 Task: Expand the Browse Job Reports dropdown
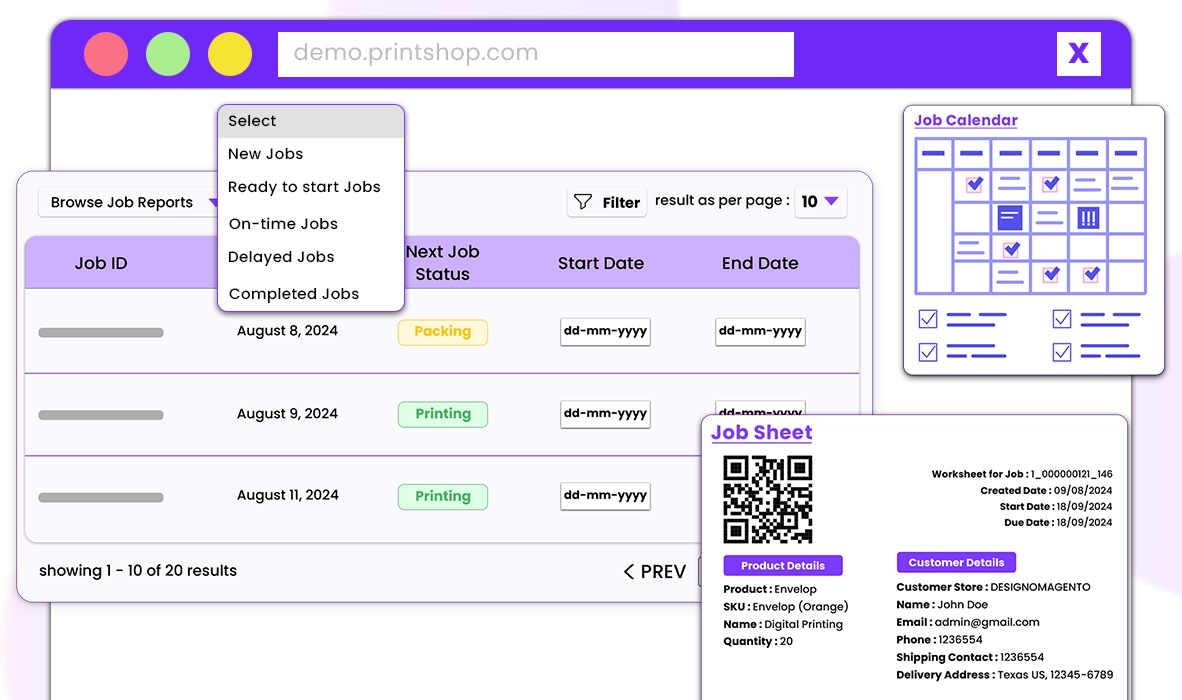click(128, 202)
